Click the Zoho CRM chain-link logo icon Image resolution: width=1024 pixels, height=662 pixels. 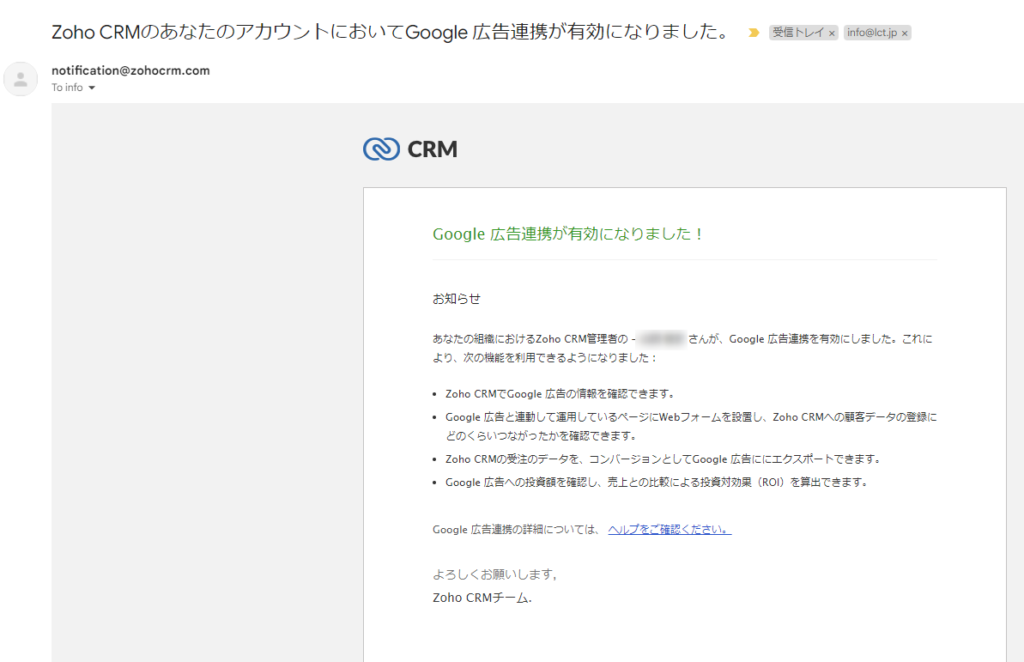click(x=381, y=149)
